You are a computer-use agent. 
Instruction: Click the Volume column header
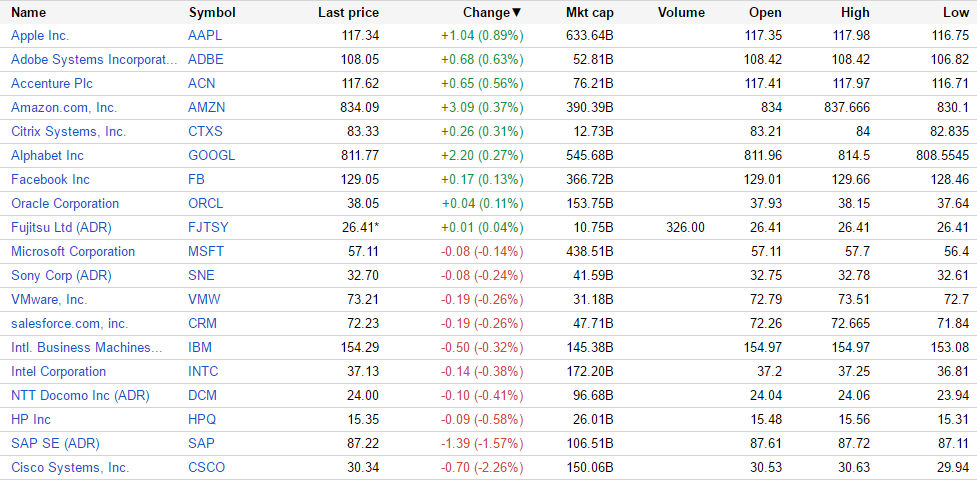coord(681,12)
